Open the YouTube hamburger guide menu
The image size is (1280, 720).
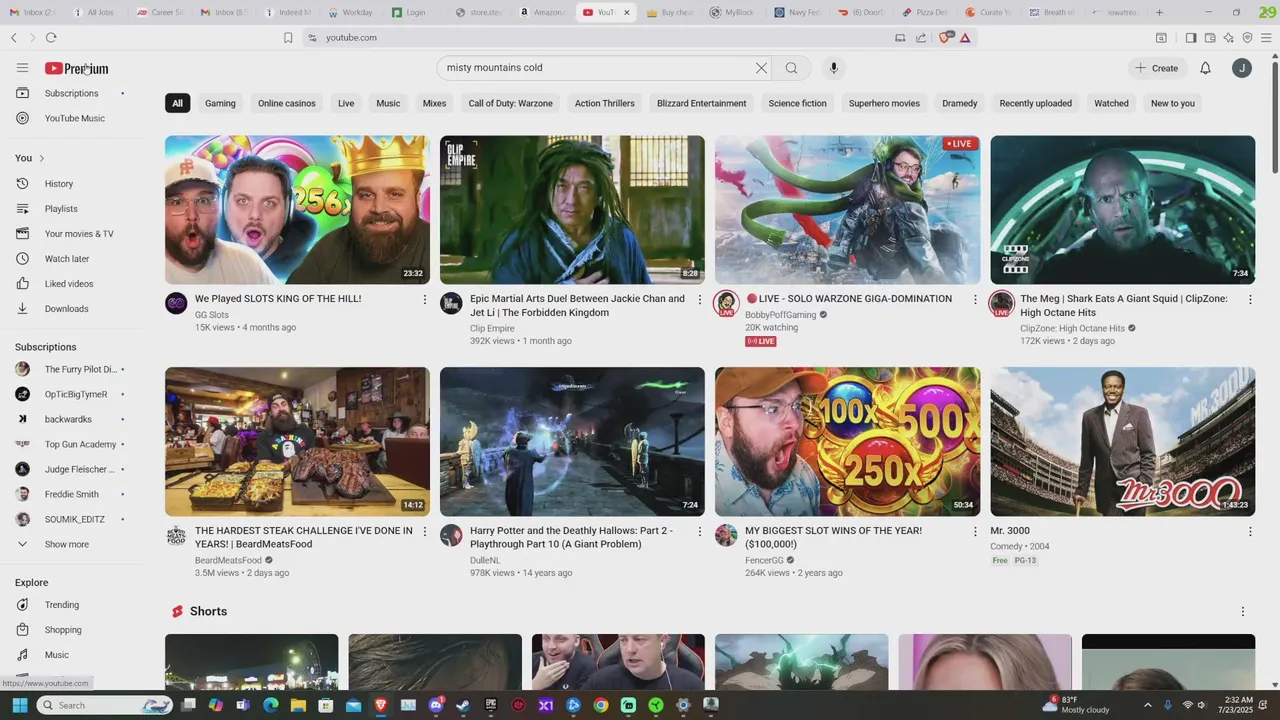tap(22, 68)
